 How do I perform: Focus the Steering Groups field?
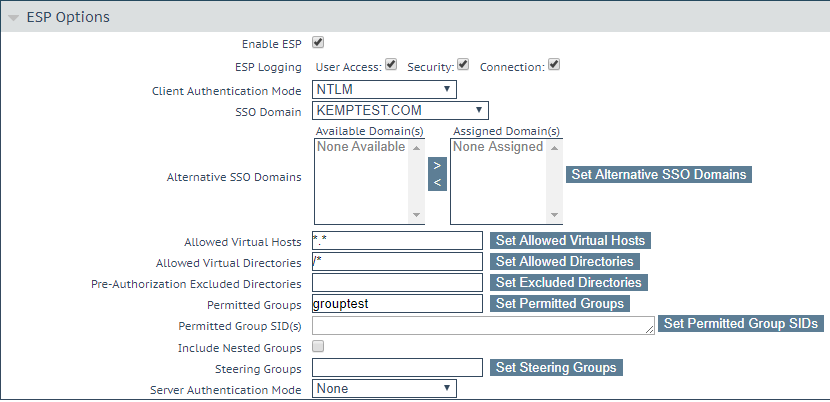(398, 368)
